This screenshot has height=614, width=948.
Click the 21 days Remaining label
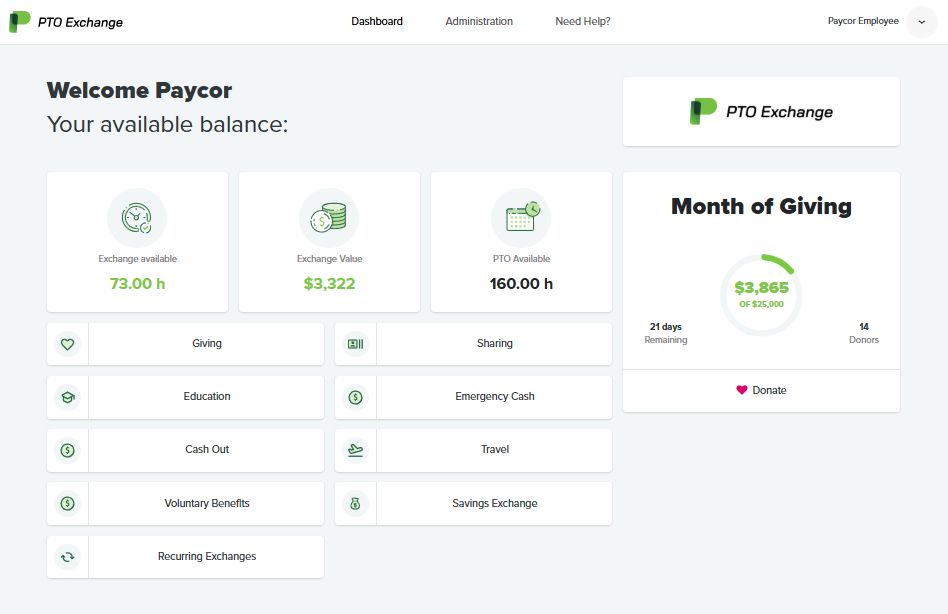coord(666,333)
